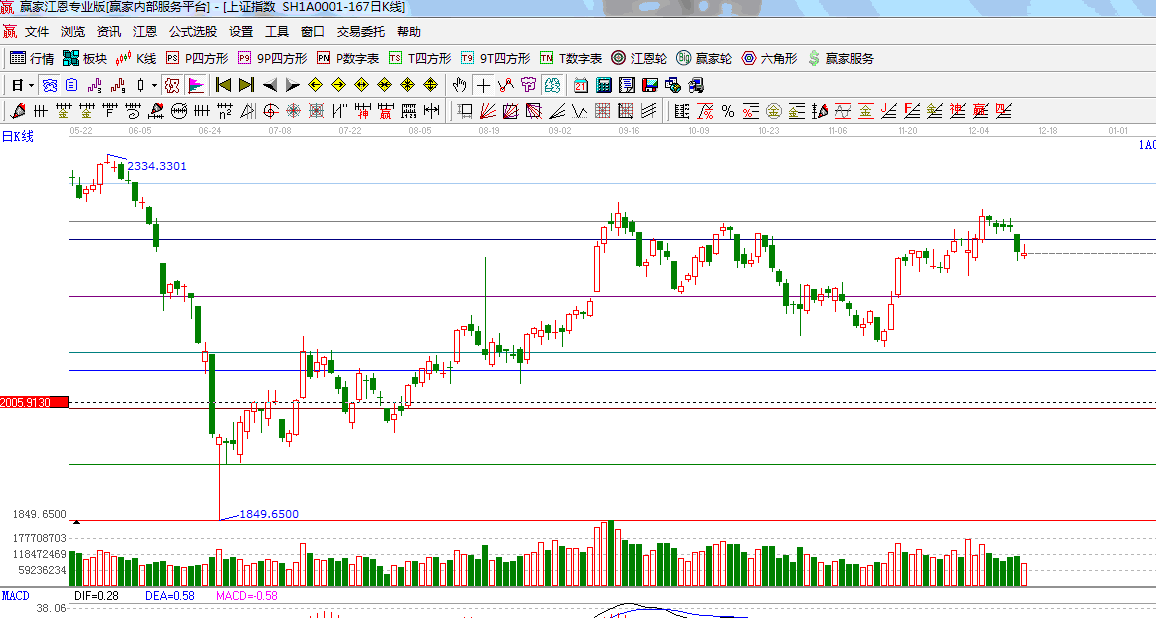This screenshot has width=1156, height=618.
Task: Toggle the red dragon pattern button
Action: click(x=172, y=85)
